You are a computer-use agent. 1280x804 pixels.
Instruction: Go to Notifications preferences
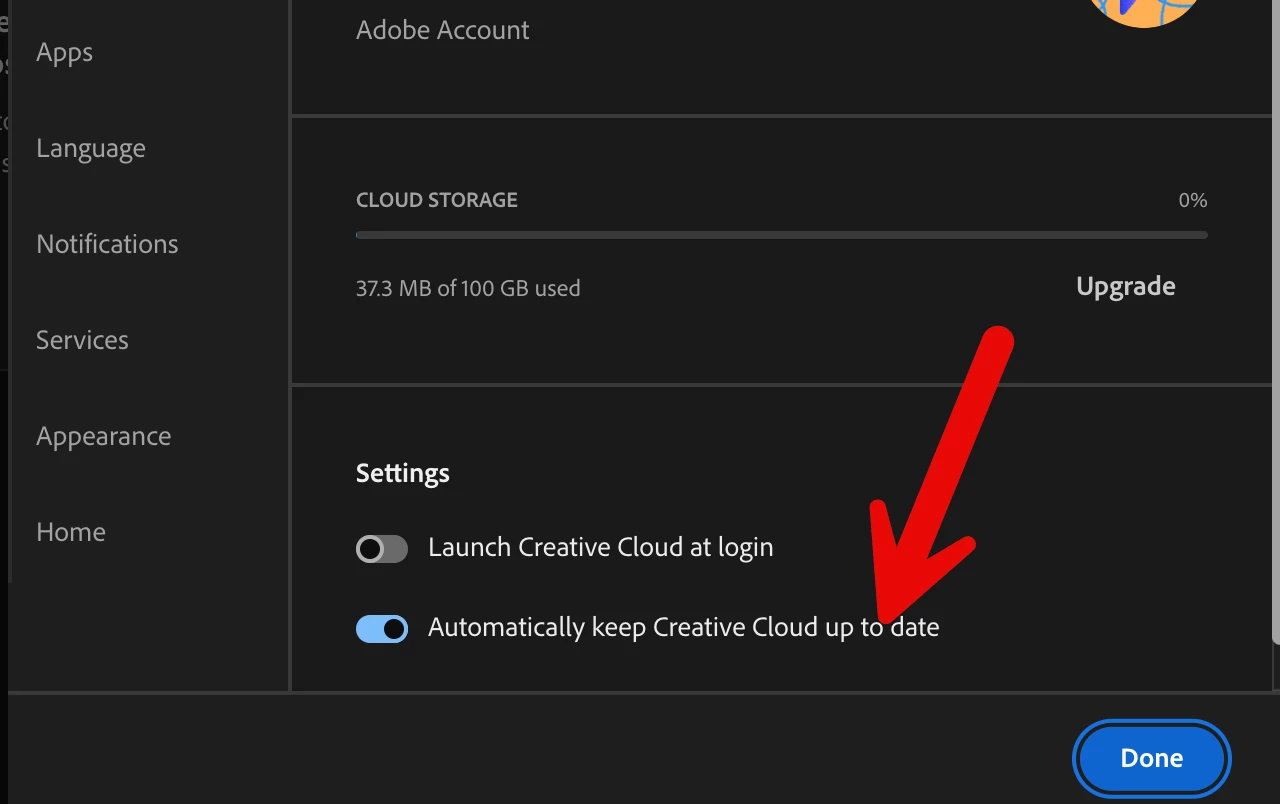click(x=107, y=244)
